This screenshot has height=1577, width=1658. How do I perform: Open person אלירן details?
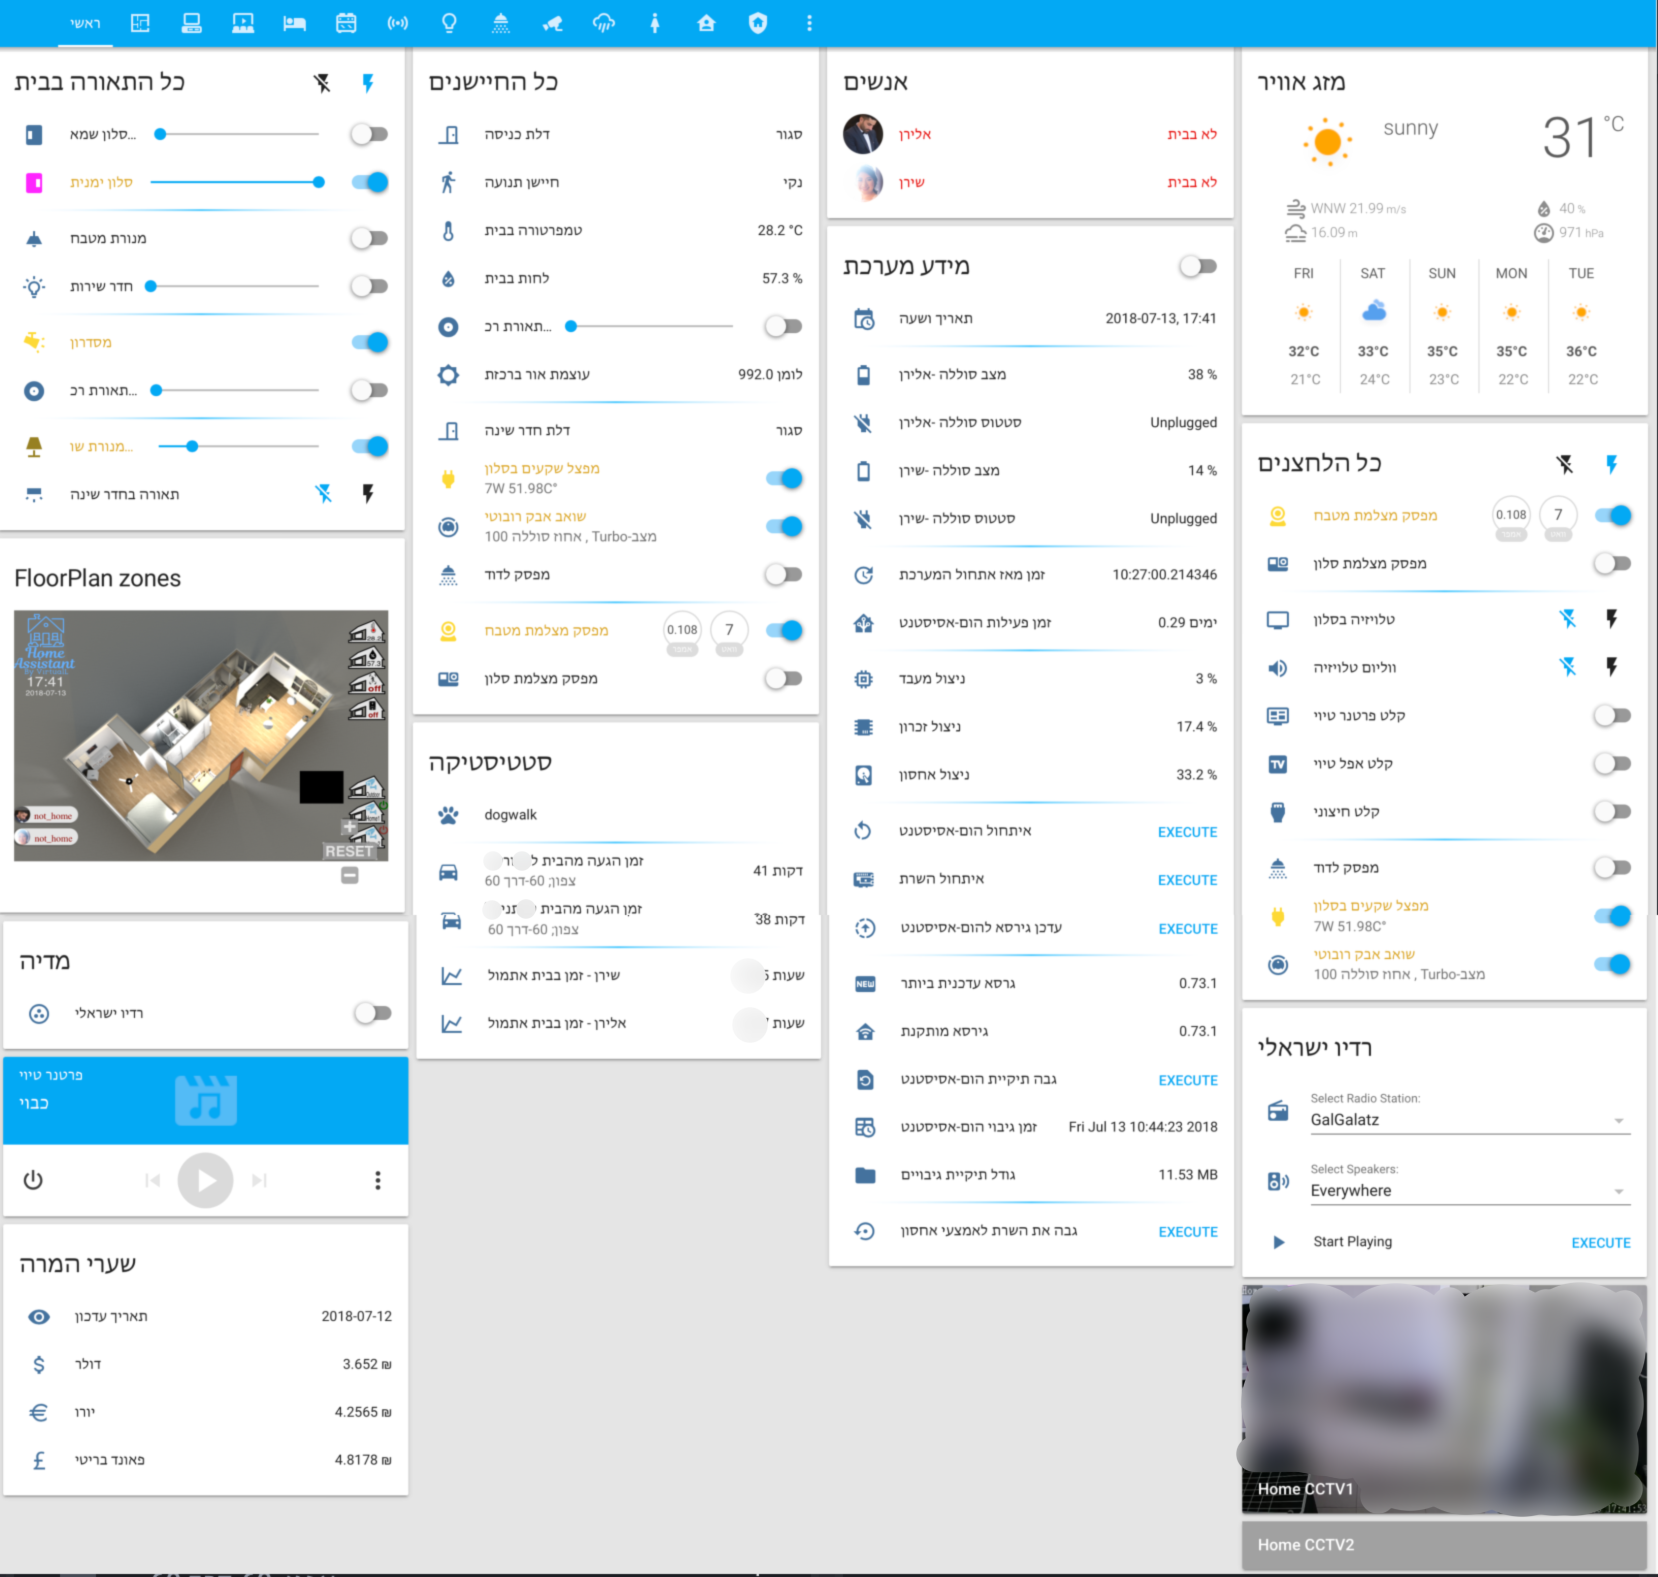pyautogui.click(x=1030, y=134)
